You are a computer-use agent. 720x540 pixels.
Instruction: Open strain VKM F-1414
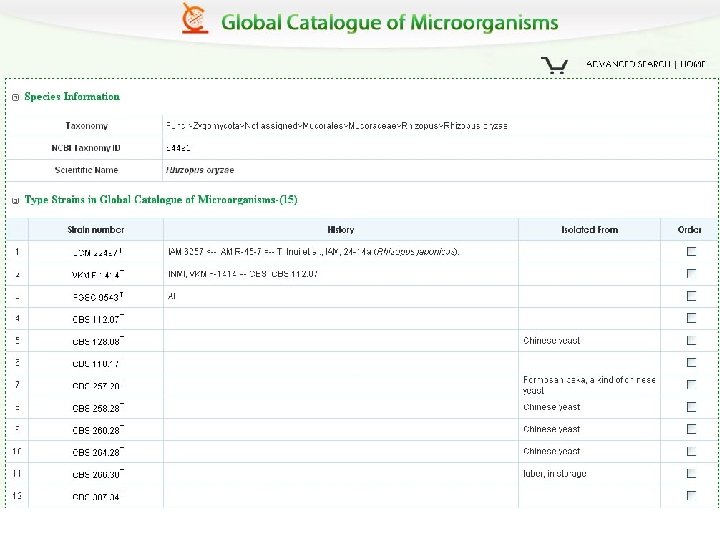[x=97, y=275]
